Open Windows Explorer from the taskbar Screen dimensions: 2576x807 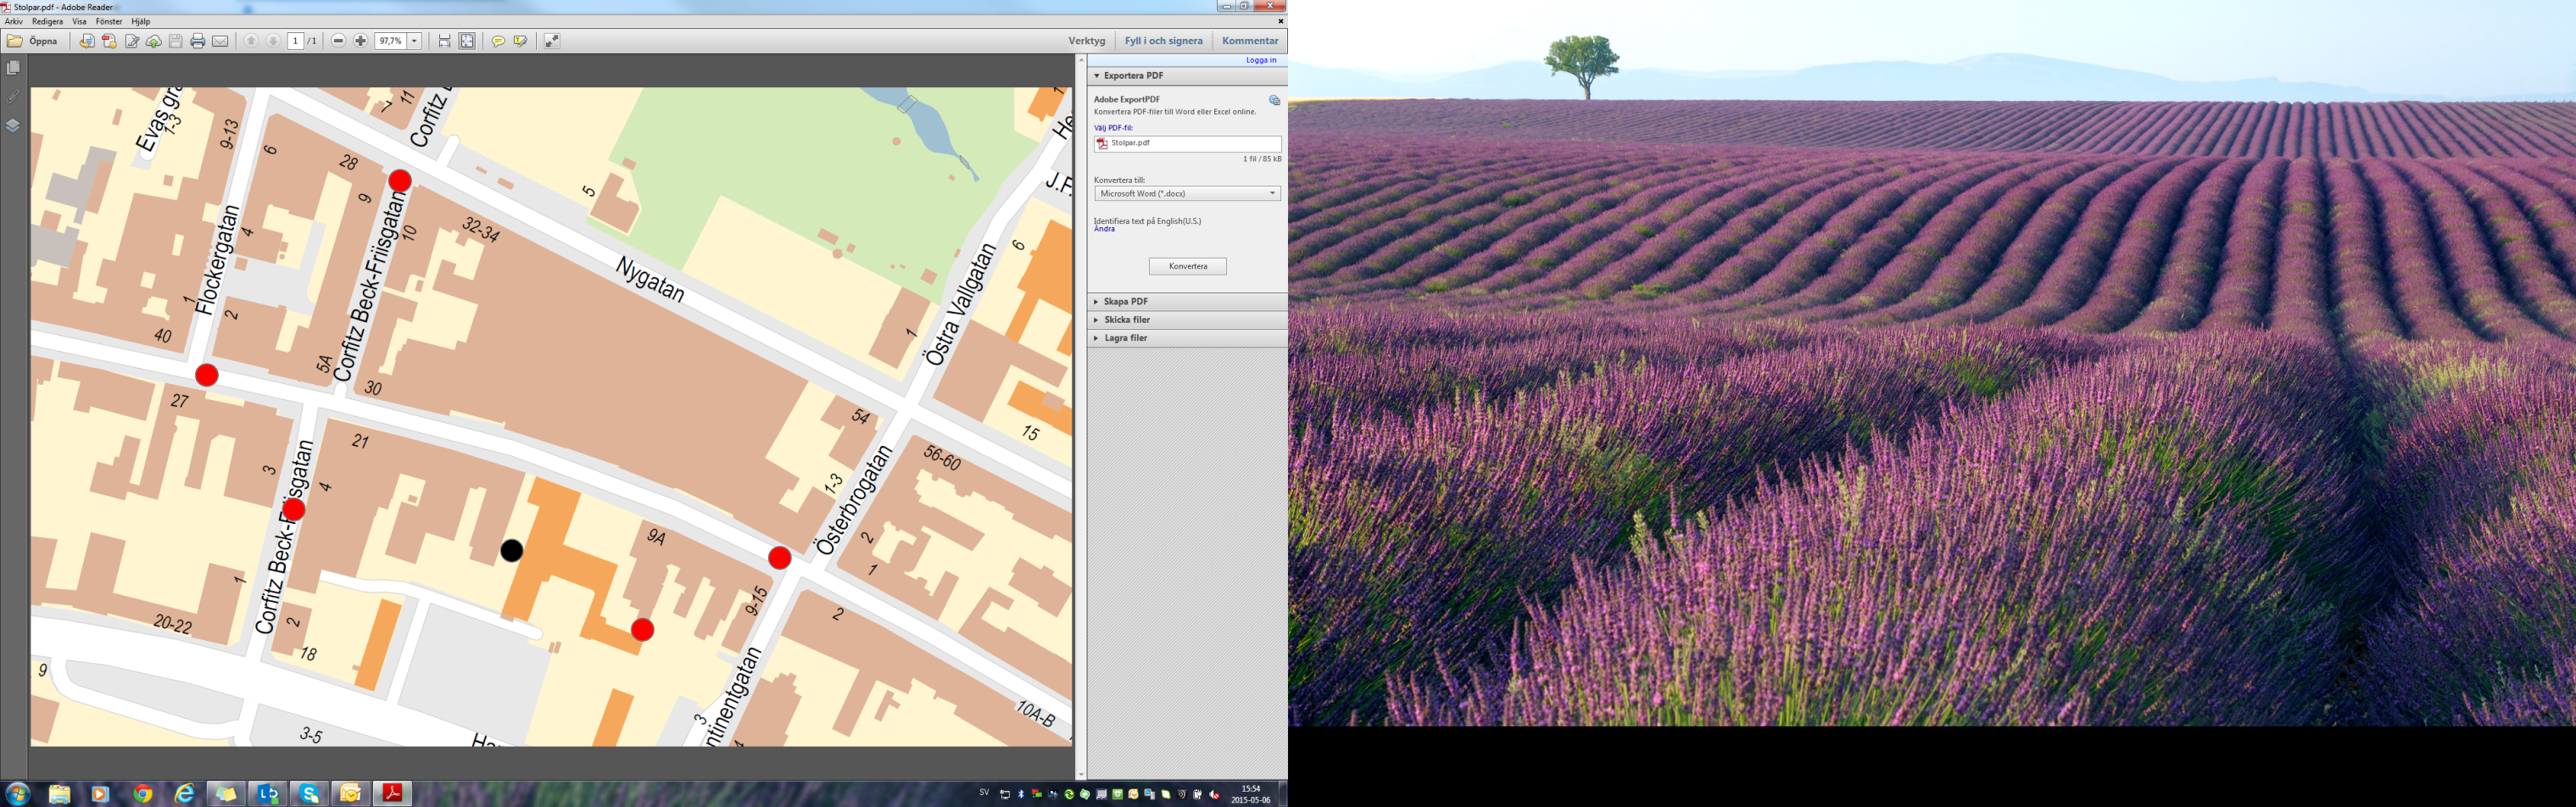click(x=59, y=794)
